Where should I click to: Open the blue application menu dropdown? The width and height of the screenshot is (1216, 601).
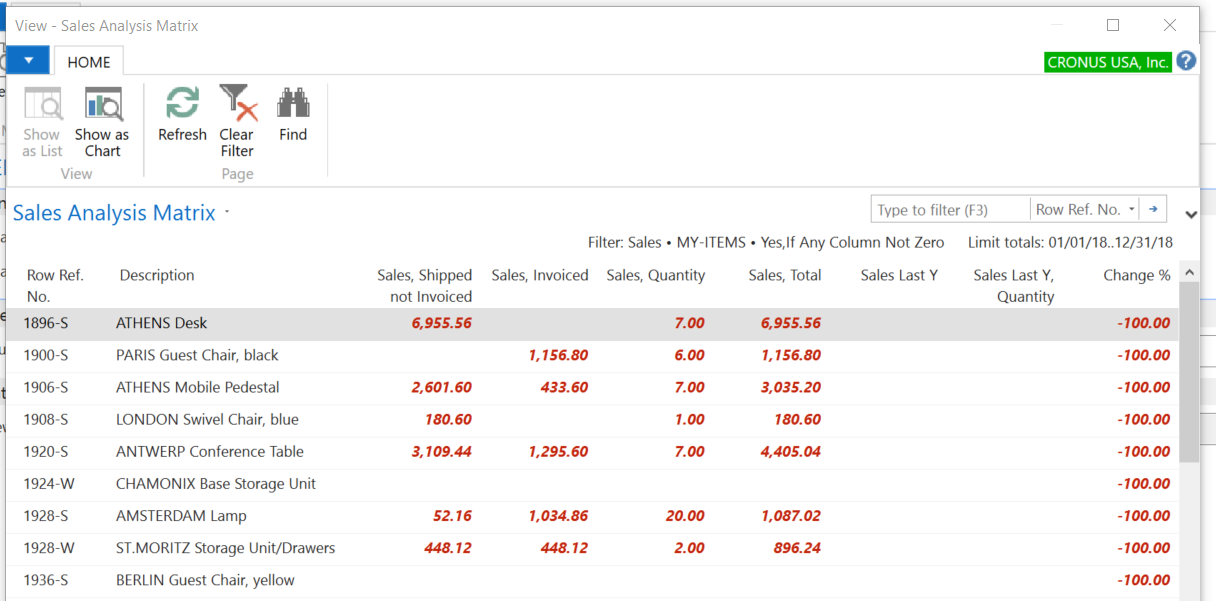(x=28, y=60)
